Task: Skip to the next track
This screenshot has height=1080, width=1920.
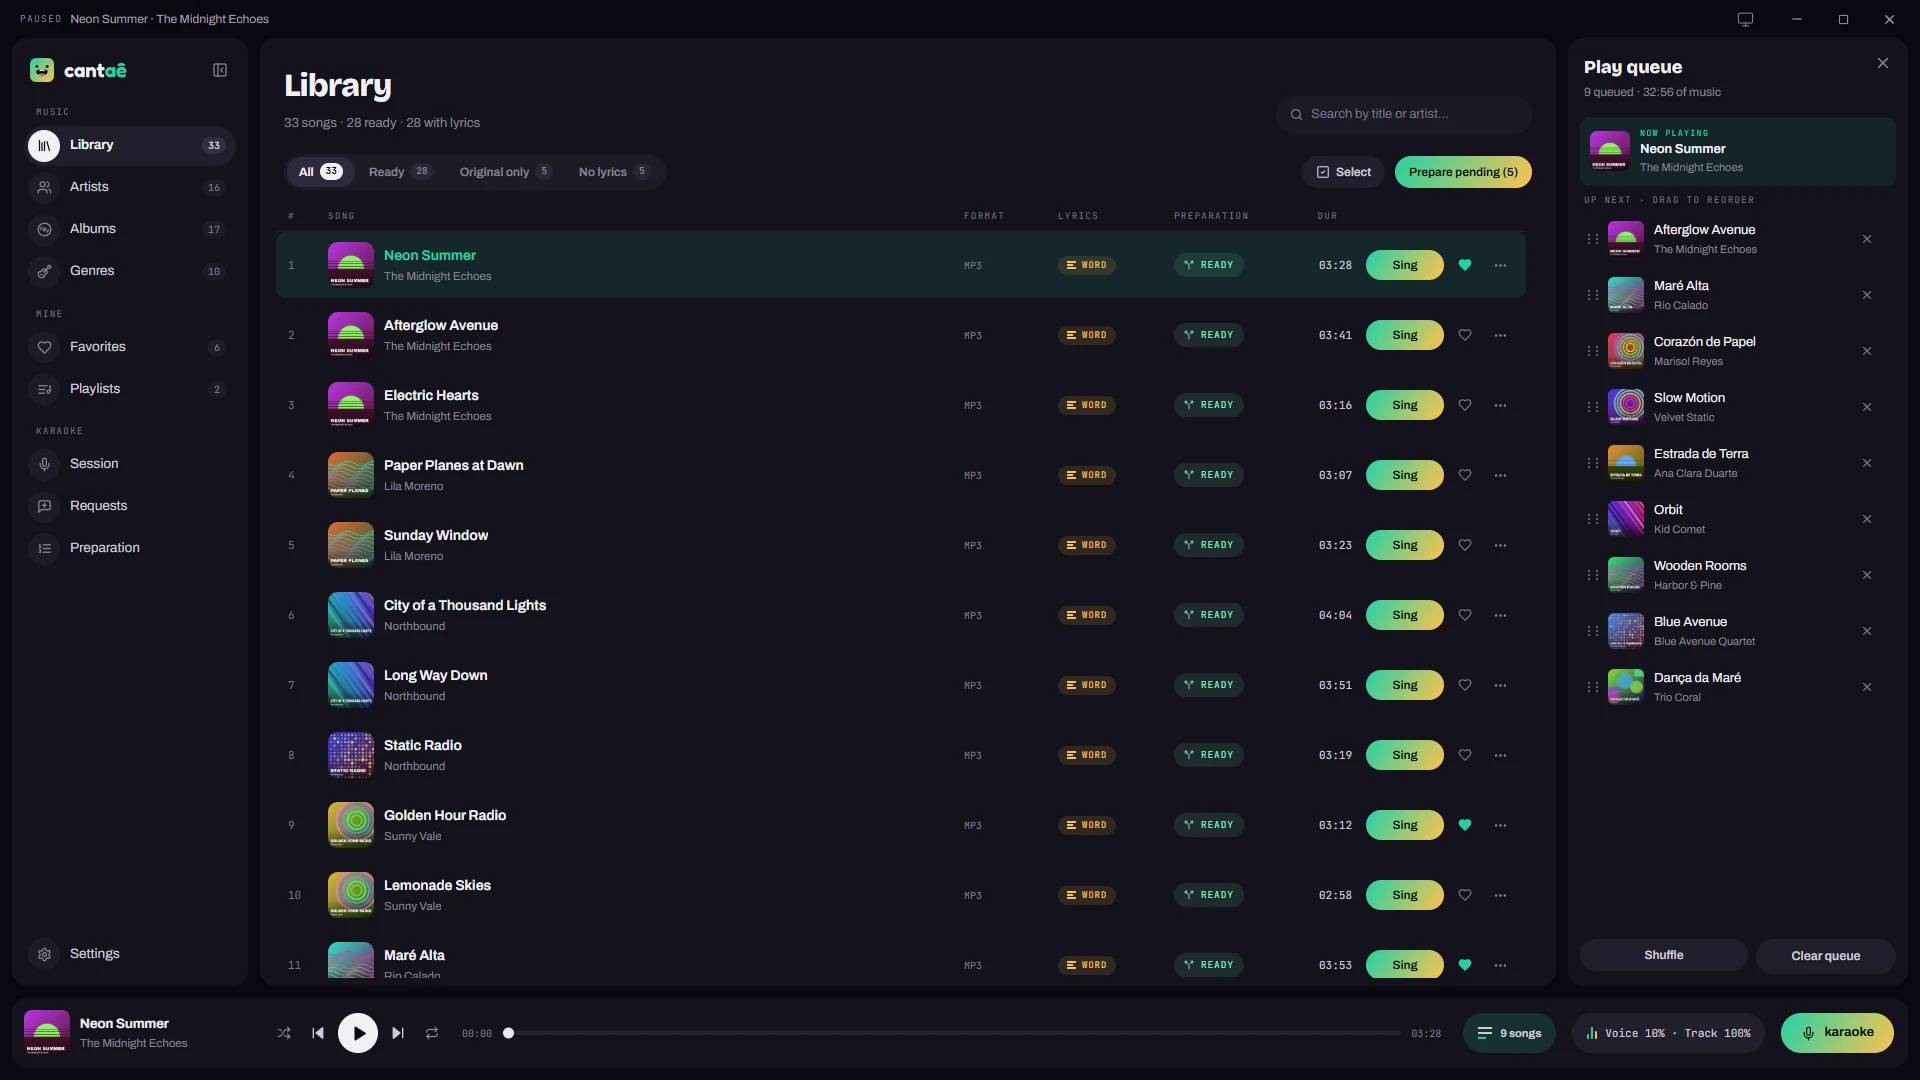Action: [x=398, y=1033]
